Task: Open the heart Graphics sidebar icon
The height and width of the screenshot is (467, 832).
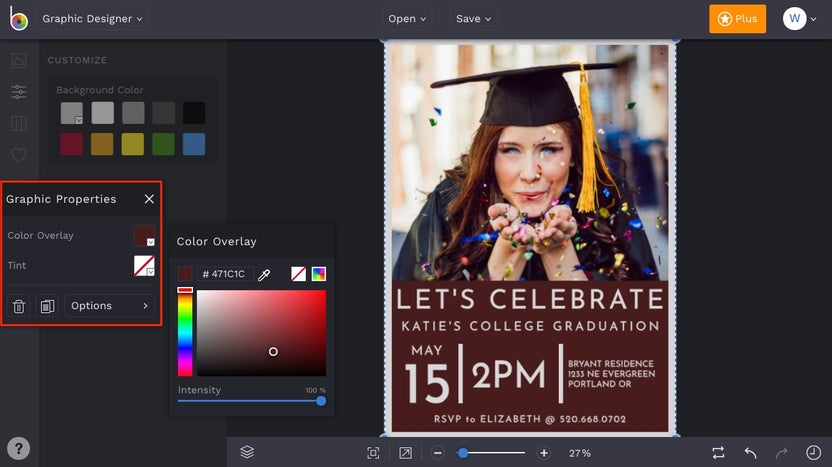Action: tap(19, 154)
